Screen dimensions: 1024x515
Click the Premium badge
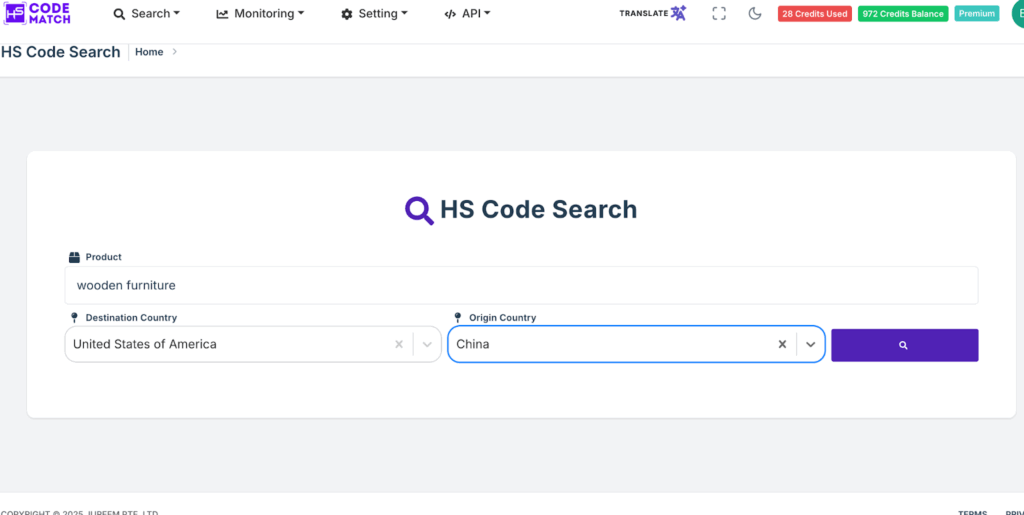coord(976,14)
